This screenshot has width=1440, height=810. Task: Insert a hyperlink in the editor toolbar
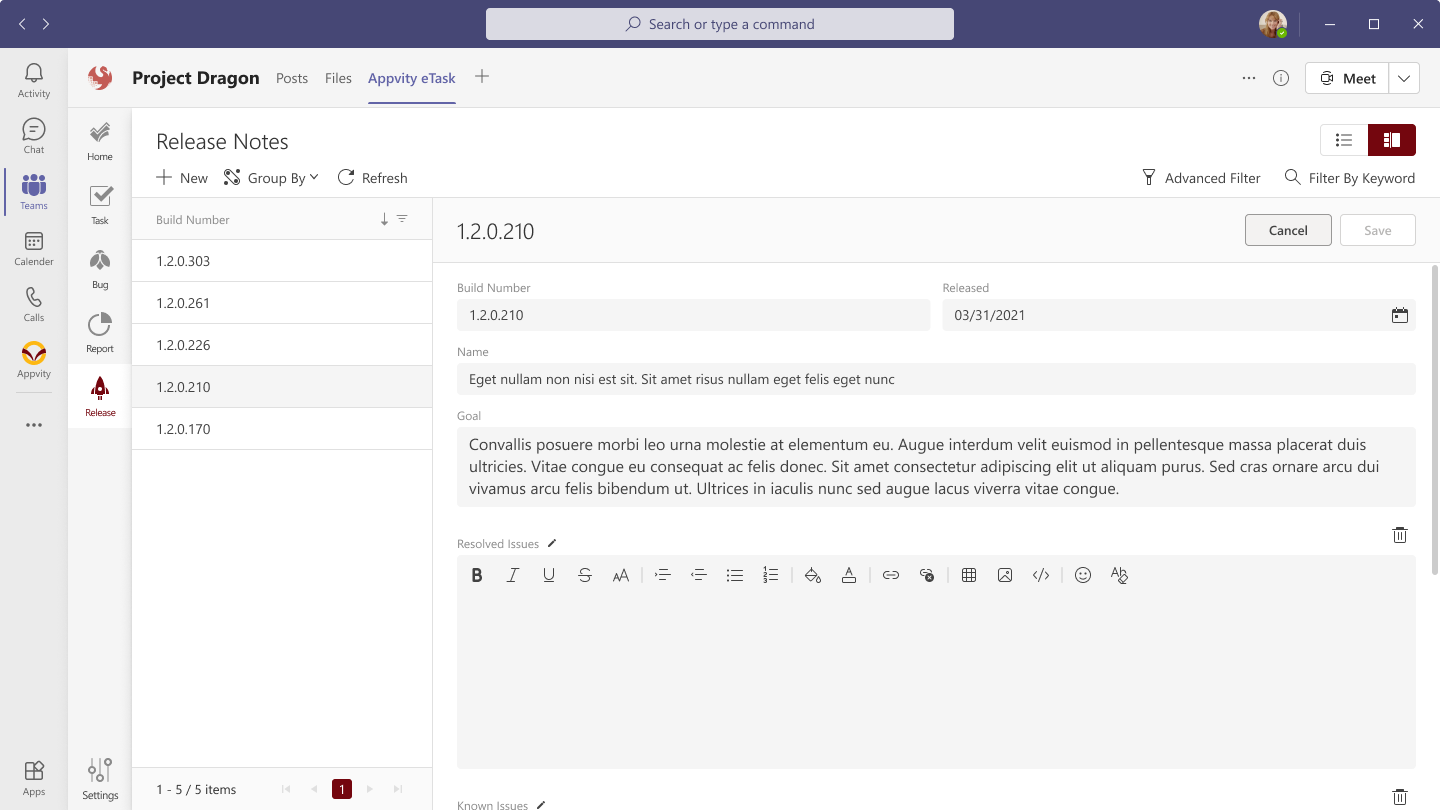tap(891, 575)
